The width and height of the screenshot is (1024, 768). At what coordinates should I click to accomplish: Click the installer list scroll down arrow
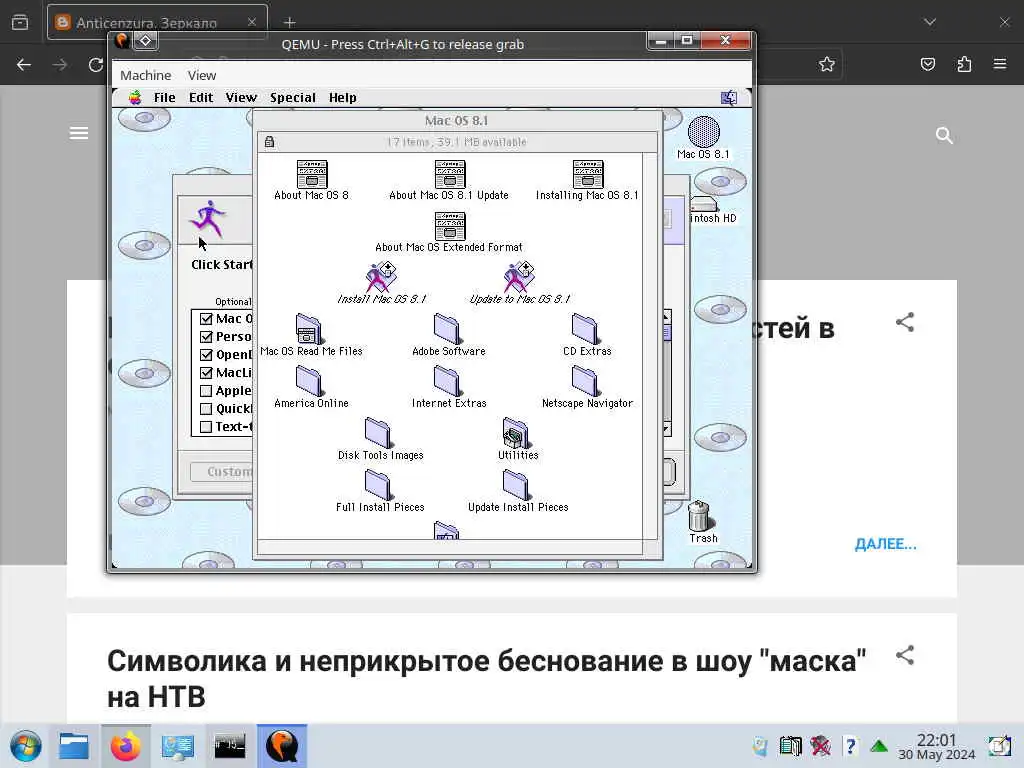666,429
